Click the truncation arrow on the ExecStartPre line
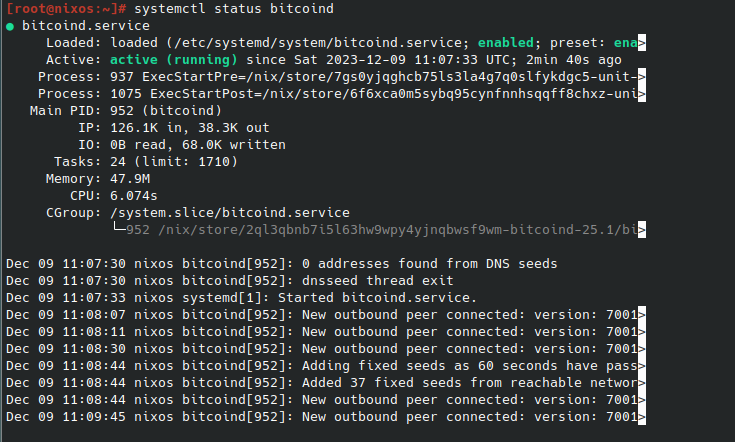 click(641, 76)
